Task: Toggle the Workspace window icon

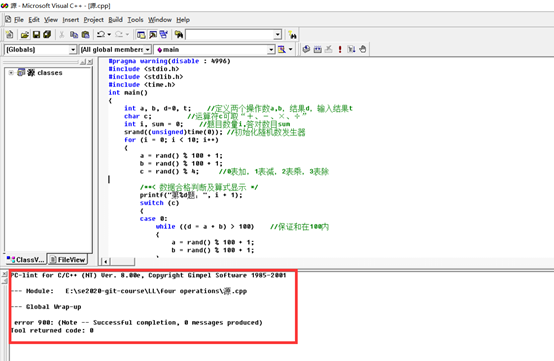Action: tap(141, 35)
